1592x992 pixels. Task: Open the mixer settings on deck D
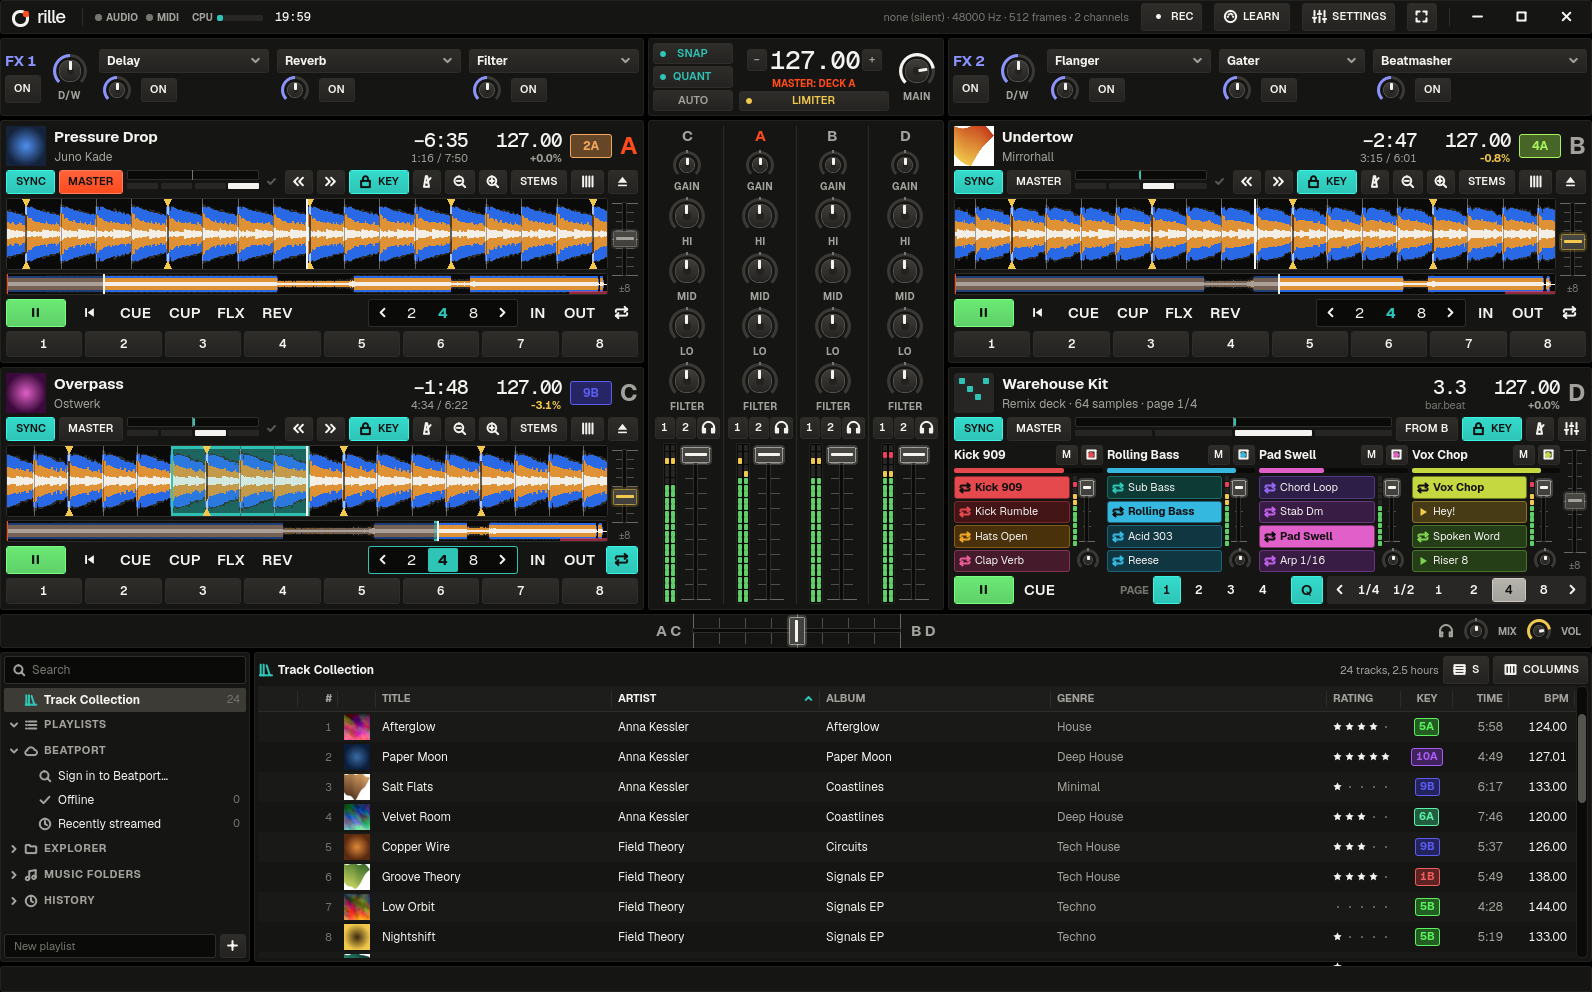1572,429
